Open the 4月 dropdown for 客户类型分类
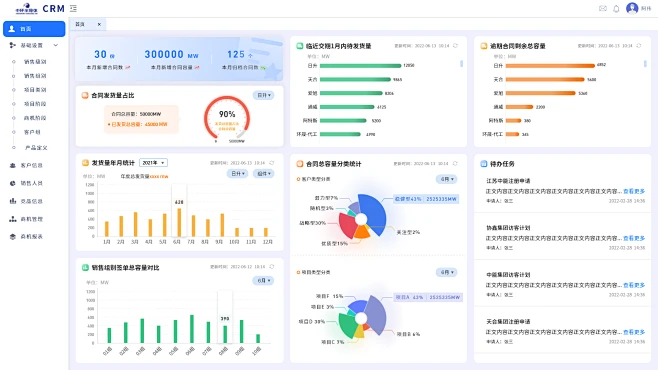658x370 pixels. [x=446, y=179]
